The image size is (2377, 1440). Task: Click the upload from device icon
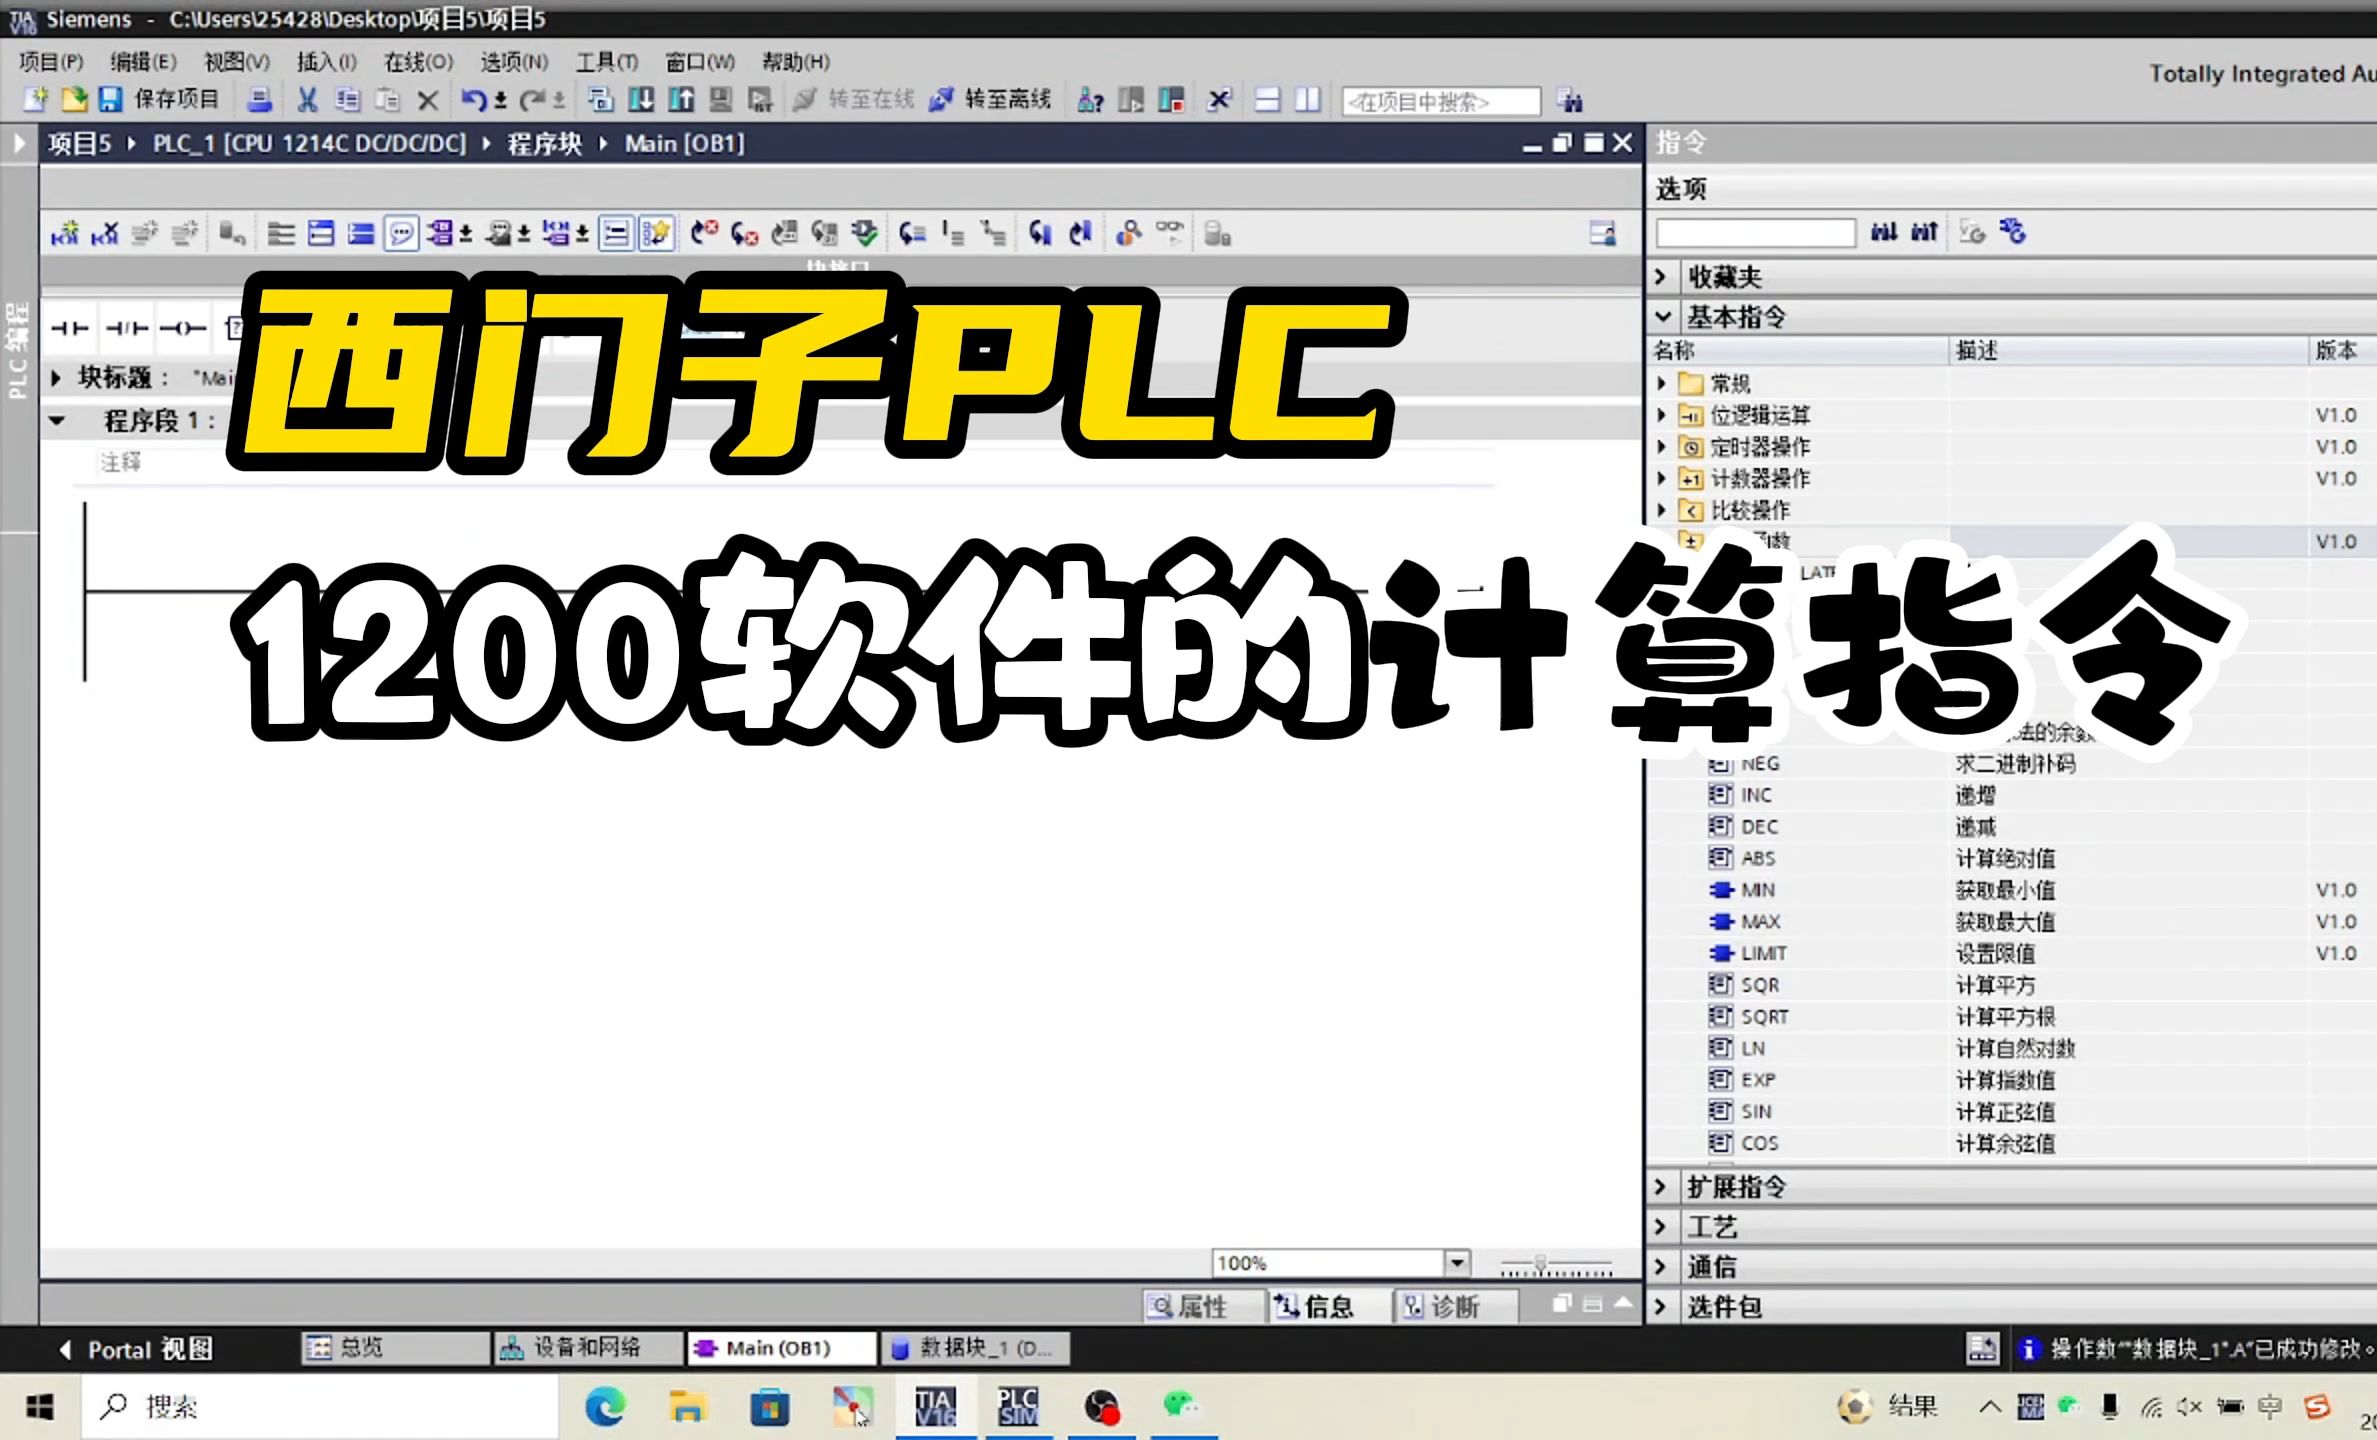(x=681, y=99)
